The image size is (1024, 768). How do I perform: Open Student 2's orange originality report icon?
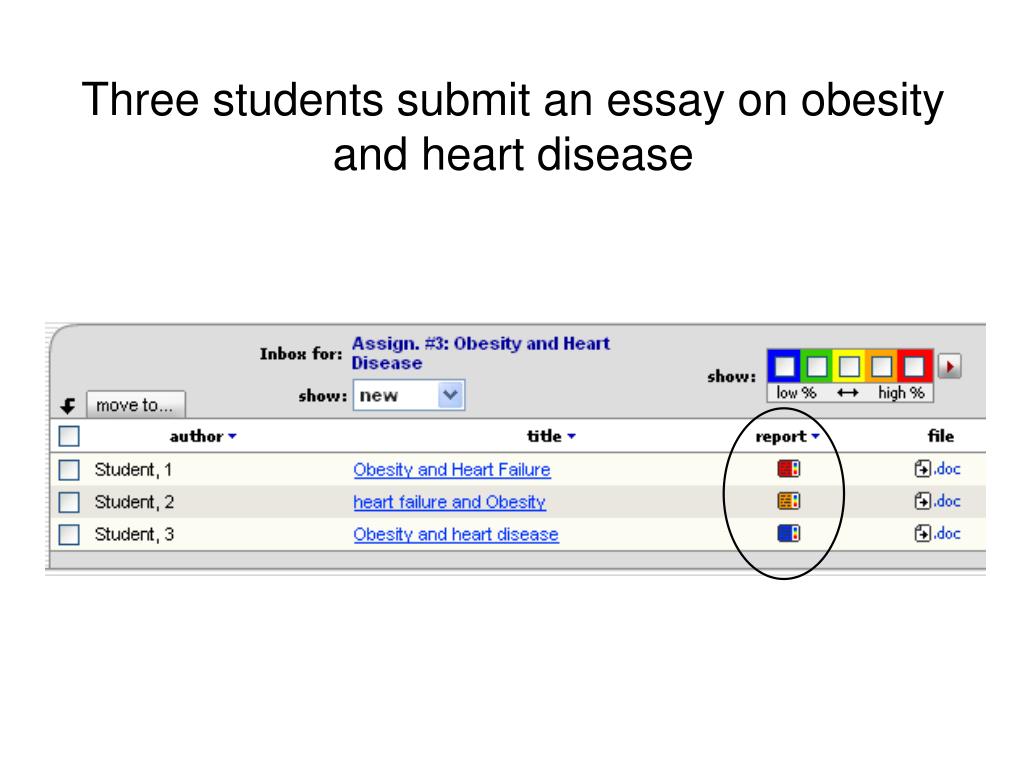tap(788, 501)
